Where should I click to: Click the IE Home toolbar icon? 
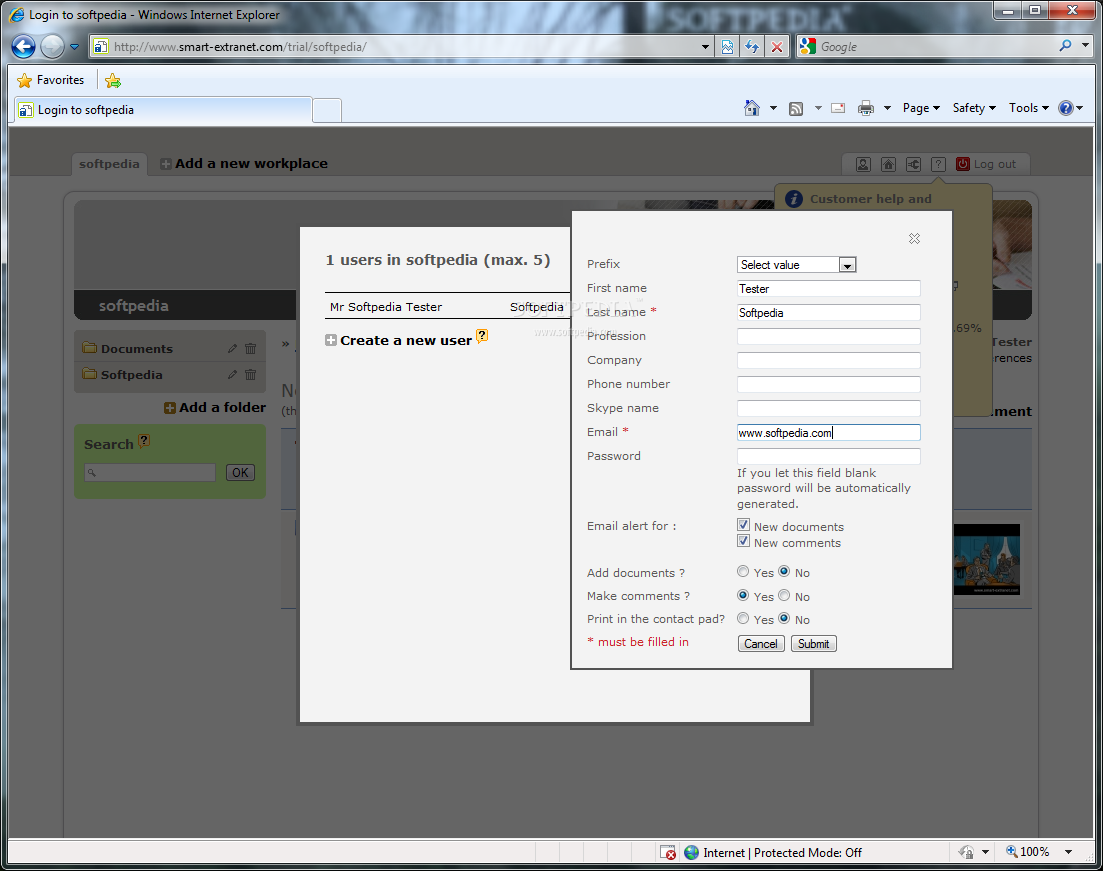tap(752, 108)
